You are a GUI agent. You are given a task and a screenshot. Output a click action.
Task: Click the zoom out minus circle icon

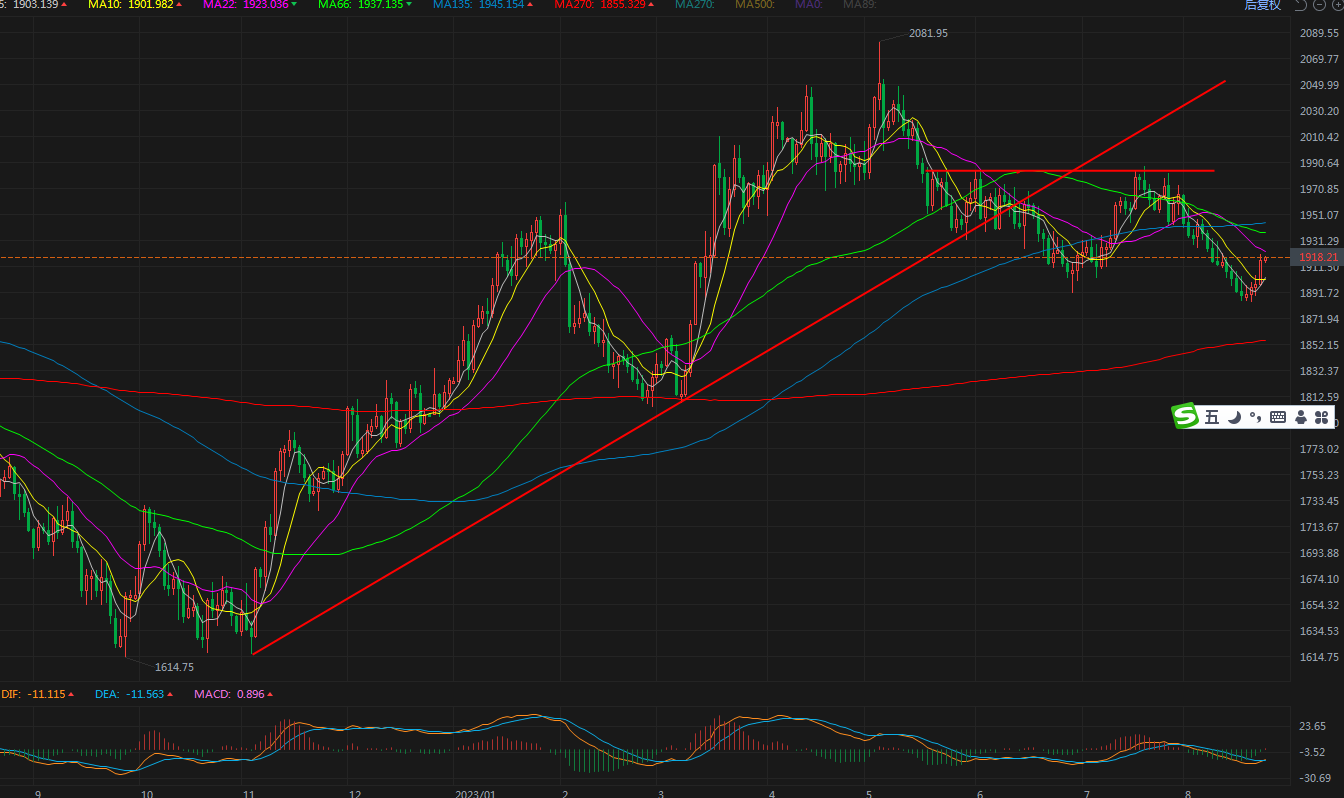[1319, 5]
